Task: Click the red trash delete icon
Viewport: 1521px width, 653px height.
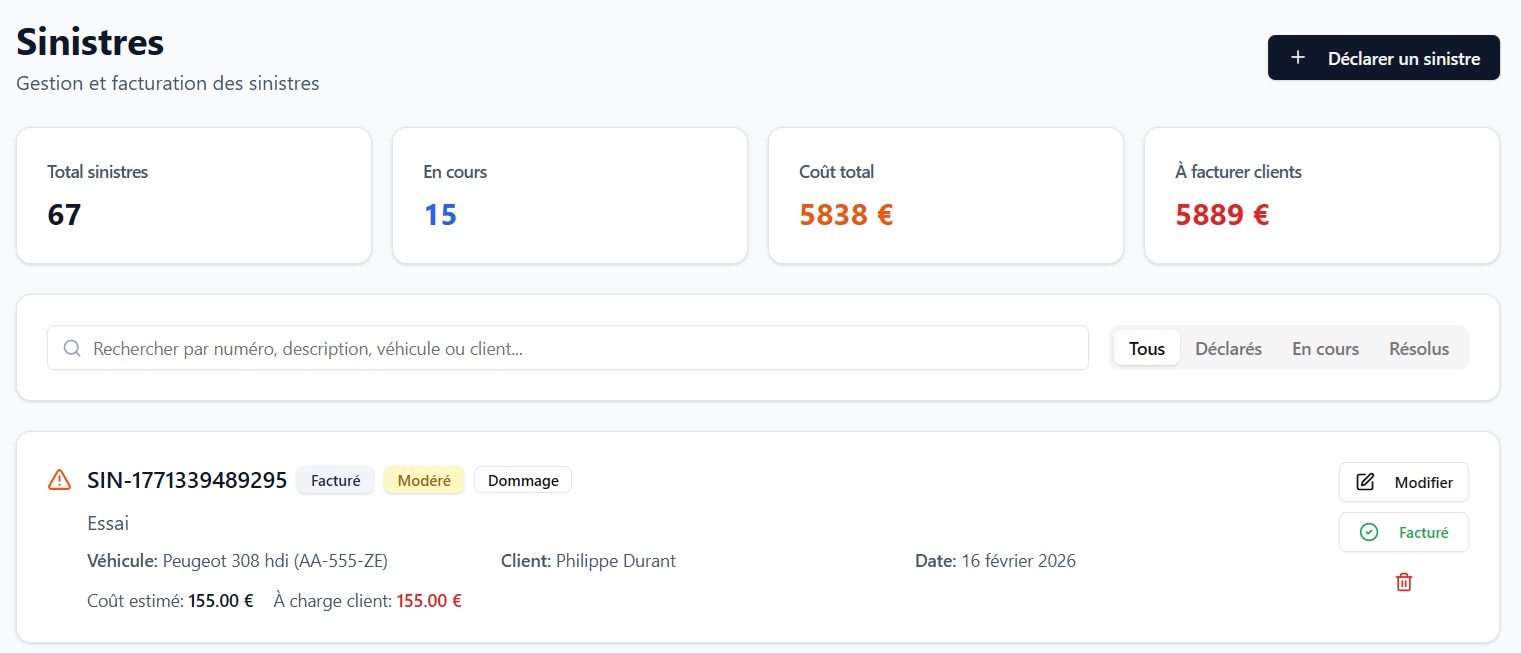Action: tap(1403, 582)
